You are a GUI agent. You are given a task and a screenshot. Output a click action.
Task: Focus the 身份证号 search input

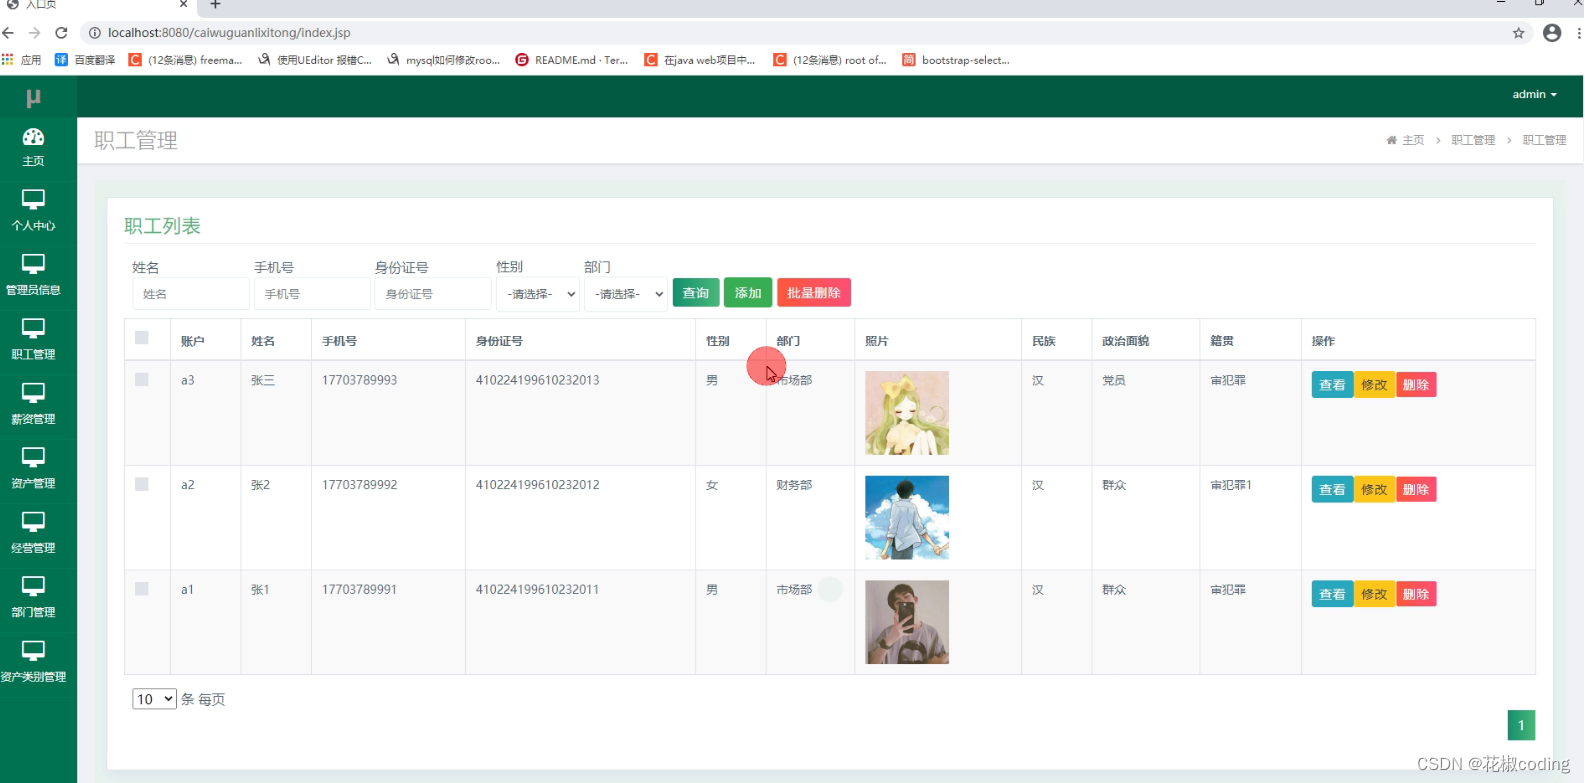(434, 294)
